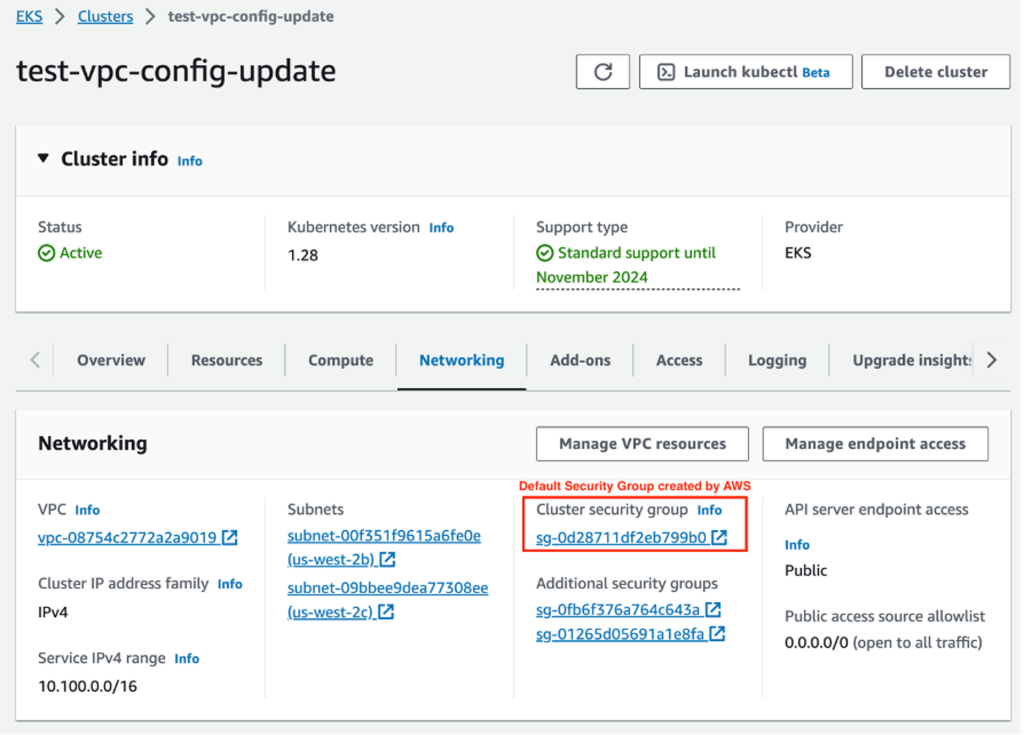Open subnet-09bbee9dea77308ee link
This screenshot has height=735, width=1024.
(388, 588)
